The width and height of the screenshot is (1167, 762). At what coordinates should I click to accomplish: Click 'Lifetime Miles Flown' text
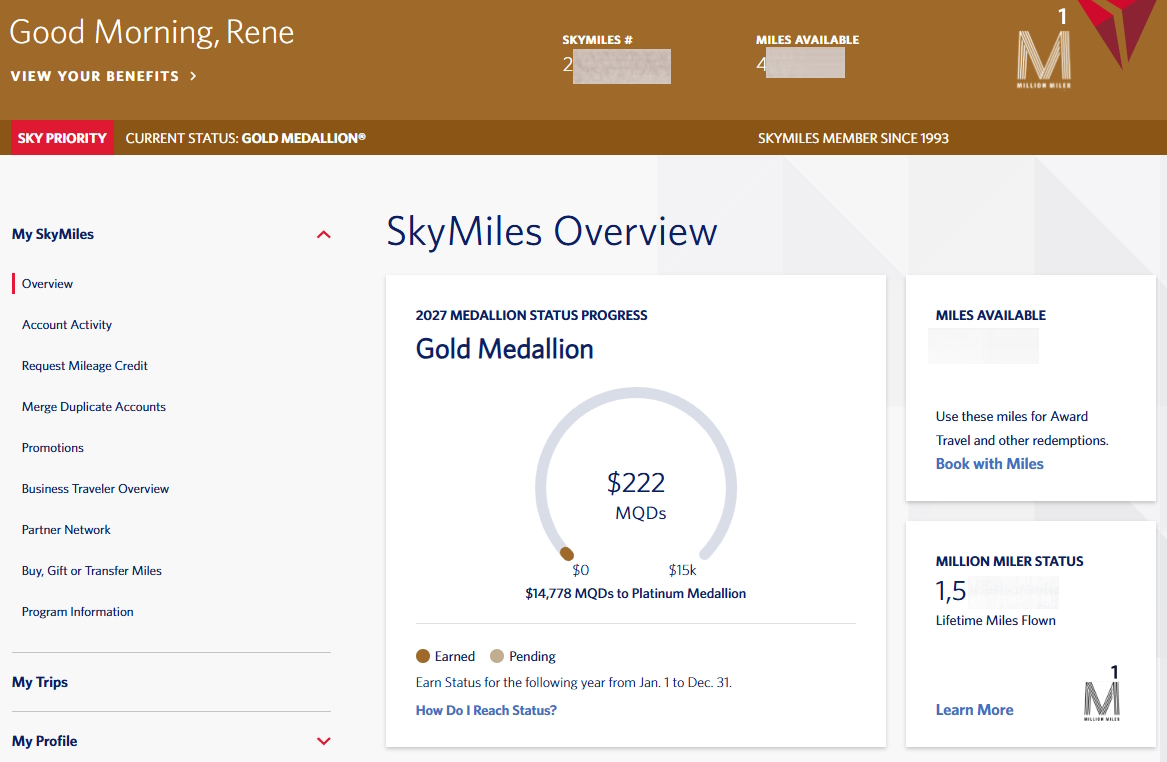pyautogui.click(x=995, y=621)
